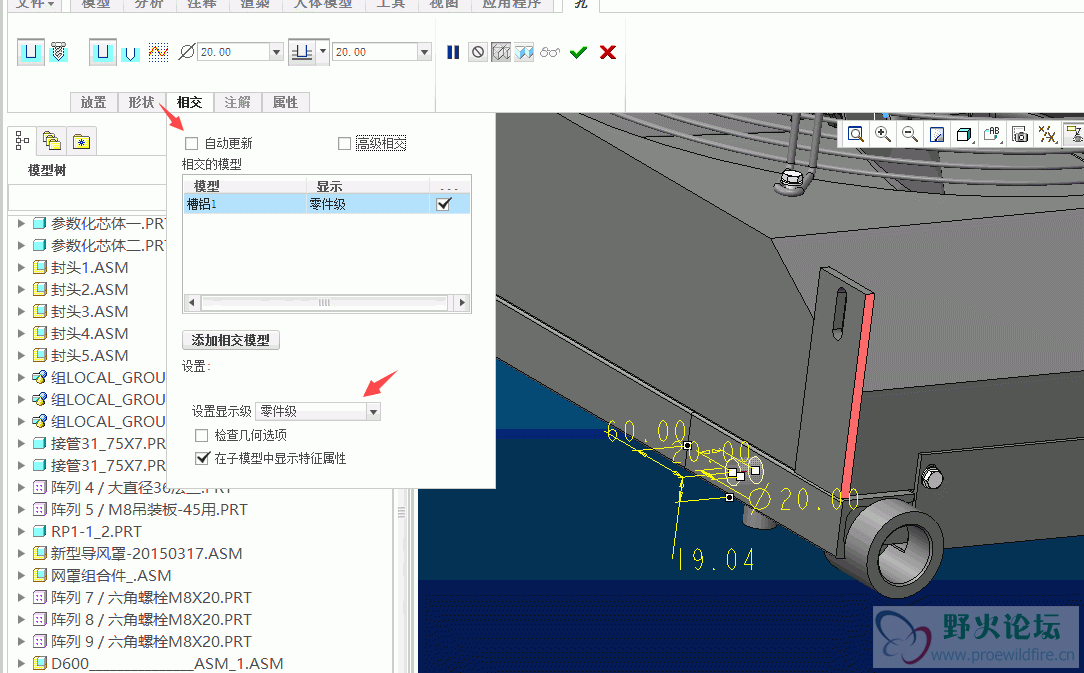The image size is (1084, 673).
Task: Choose the predefined rectangle hole profile
Action: [102, 52]
